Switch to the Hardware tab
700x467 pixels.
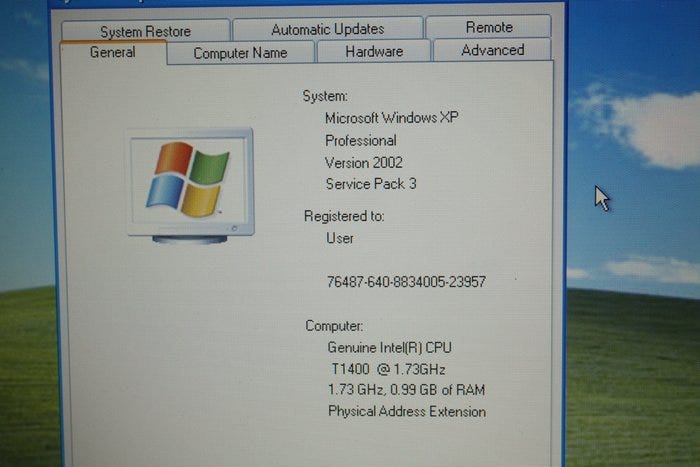[374, 51]
